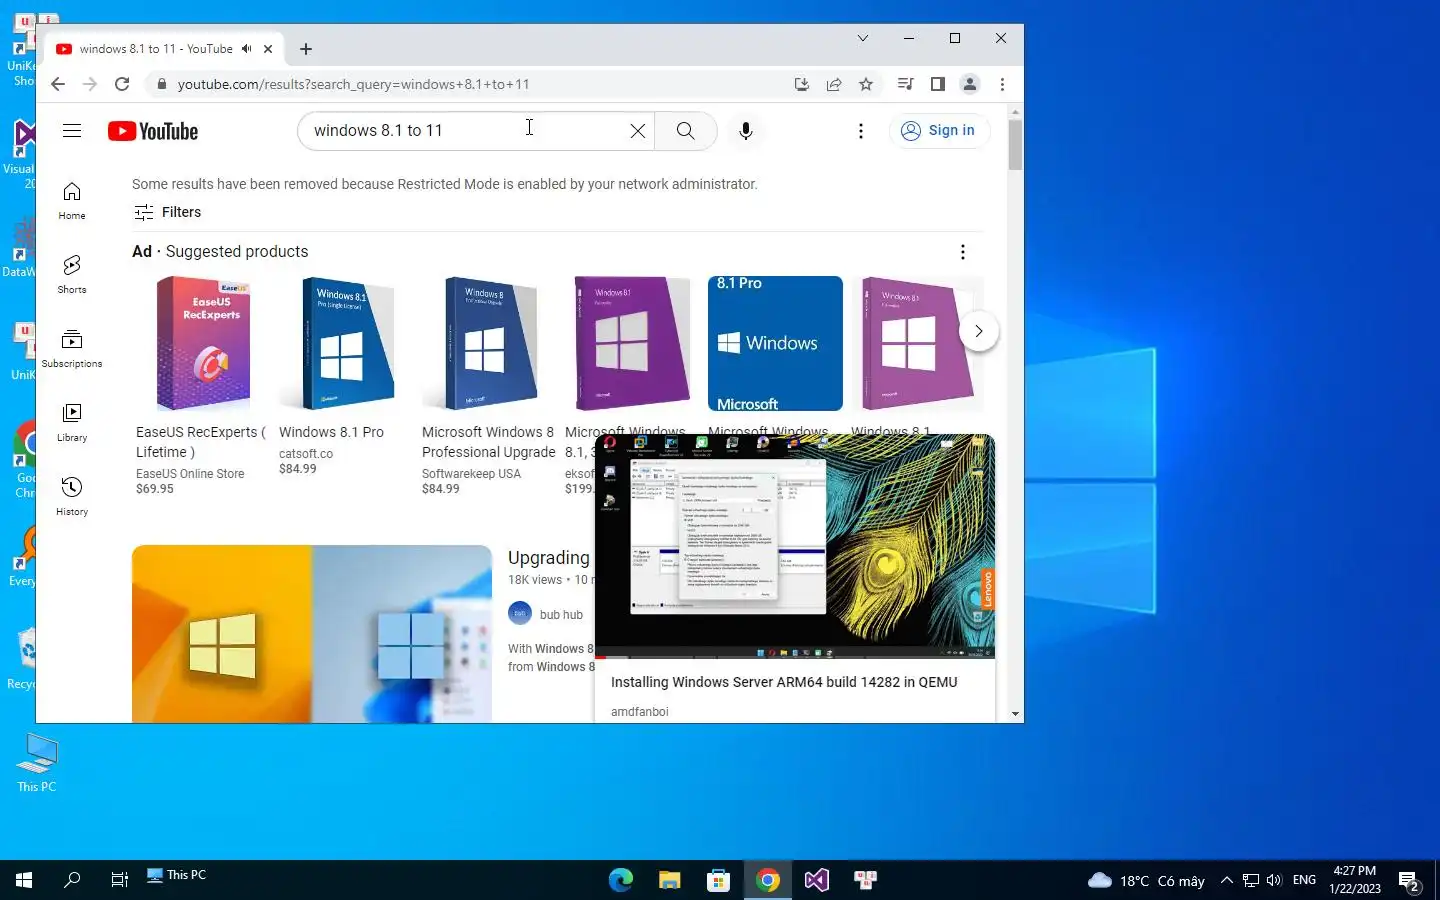Open the YouTube guide hamburger menu
Image resolution: width=1440 pixels, height=900 pixels.
pos(72,131)
